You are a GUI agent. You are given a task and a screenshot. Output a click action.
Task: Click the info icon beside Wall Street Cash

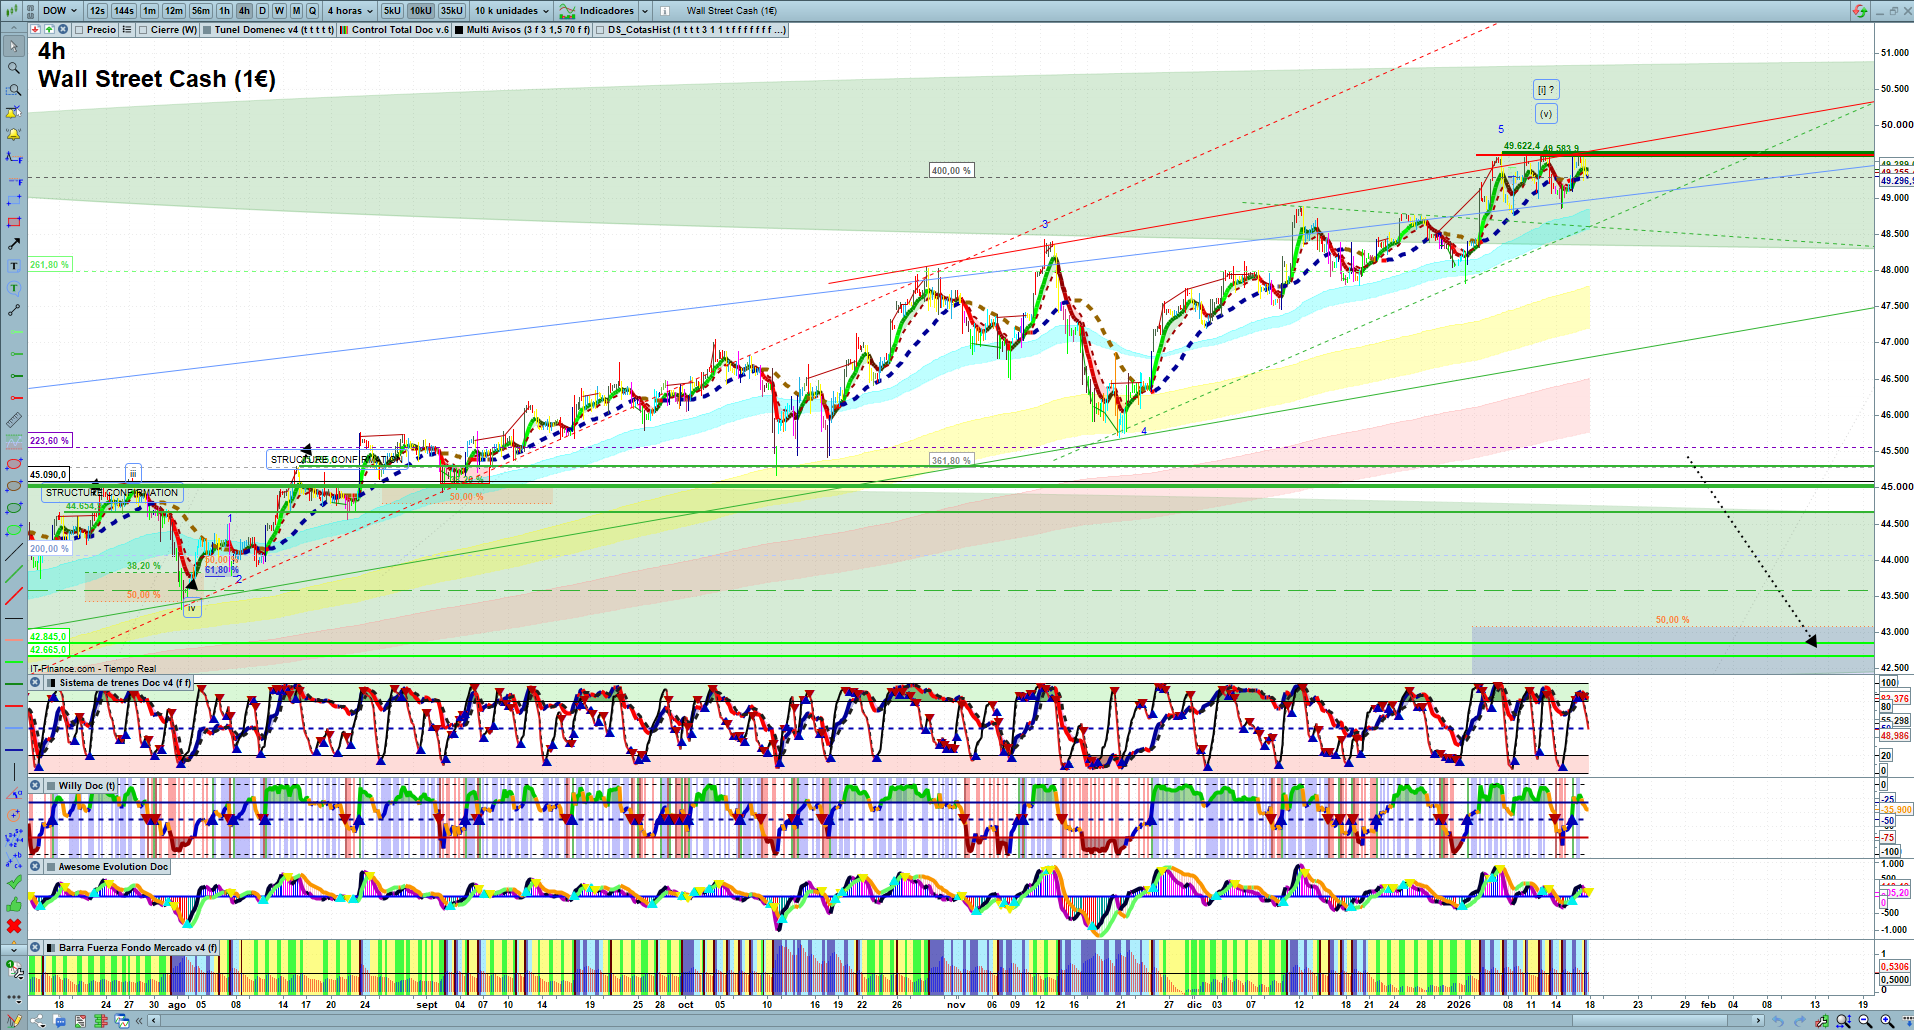(x=664, y=11)
